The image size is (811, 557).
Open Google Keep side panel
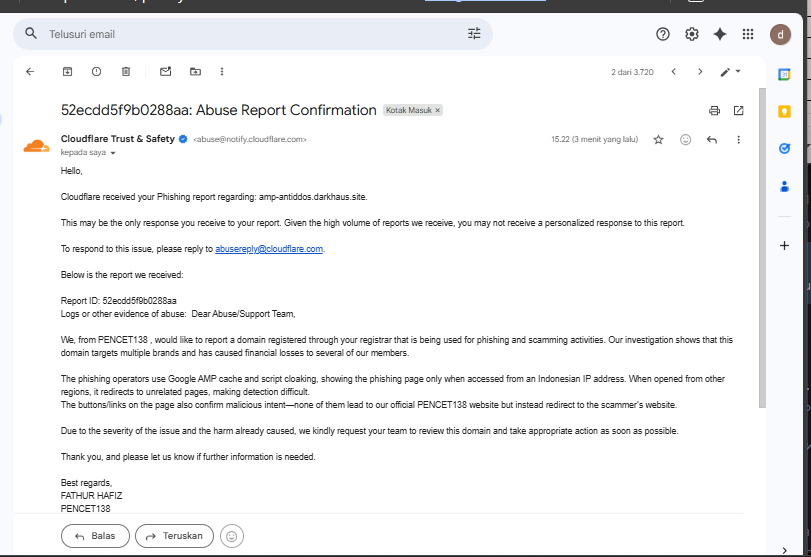click(784, 111)
